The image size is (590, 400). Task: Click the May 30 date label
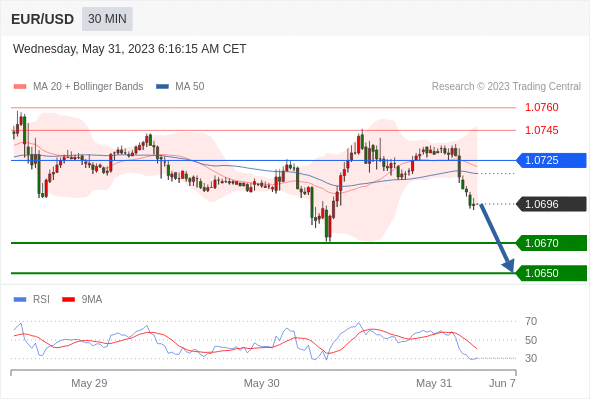point(262,383)
